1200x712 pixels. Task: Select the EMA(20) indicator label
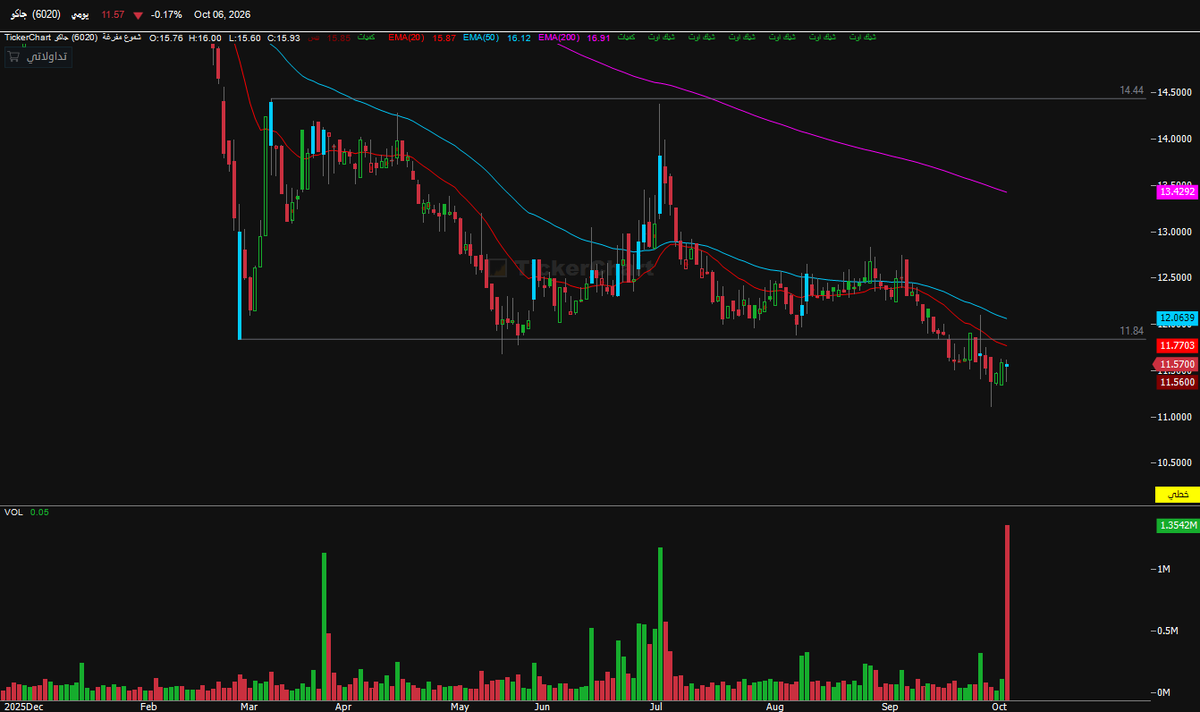coord(406,37)
